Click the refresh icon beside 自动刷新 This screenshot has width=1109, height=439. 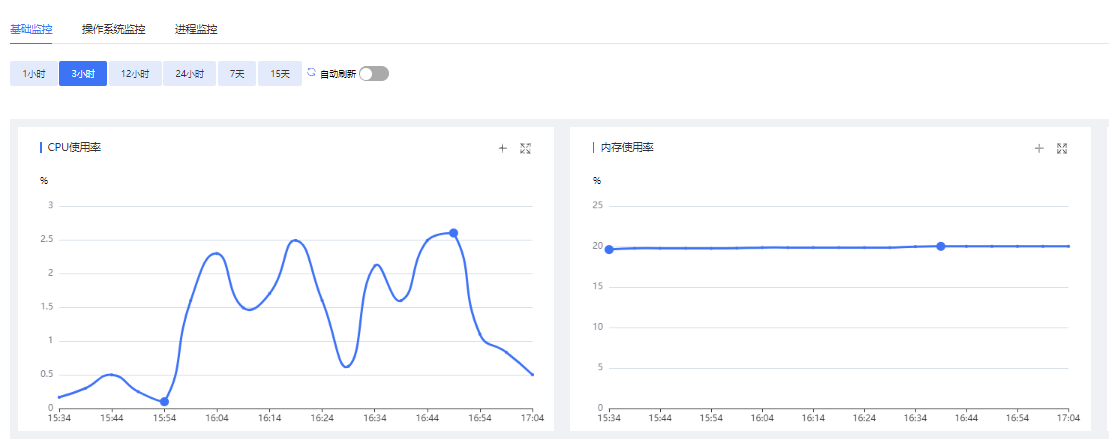coord(311,73)
